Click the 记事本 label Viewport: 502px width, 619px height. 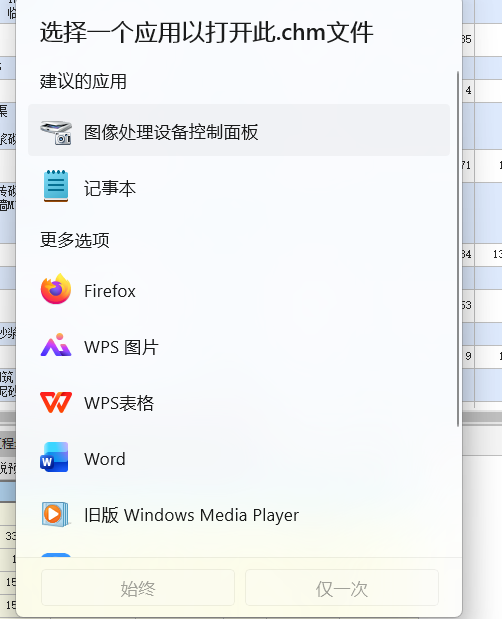pos(110,188)
